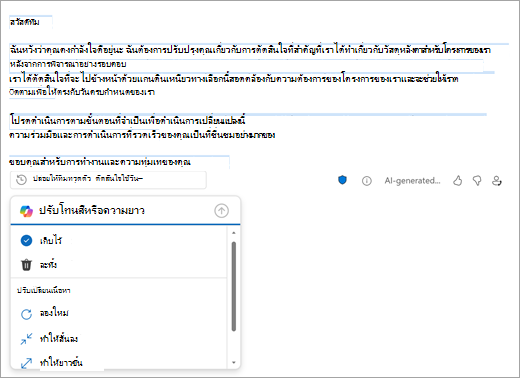Click the line starting หลังจากการพิจารณา

68,64
